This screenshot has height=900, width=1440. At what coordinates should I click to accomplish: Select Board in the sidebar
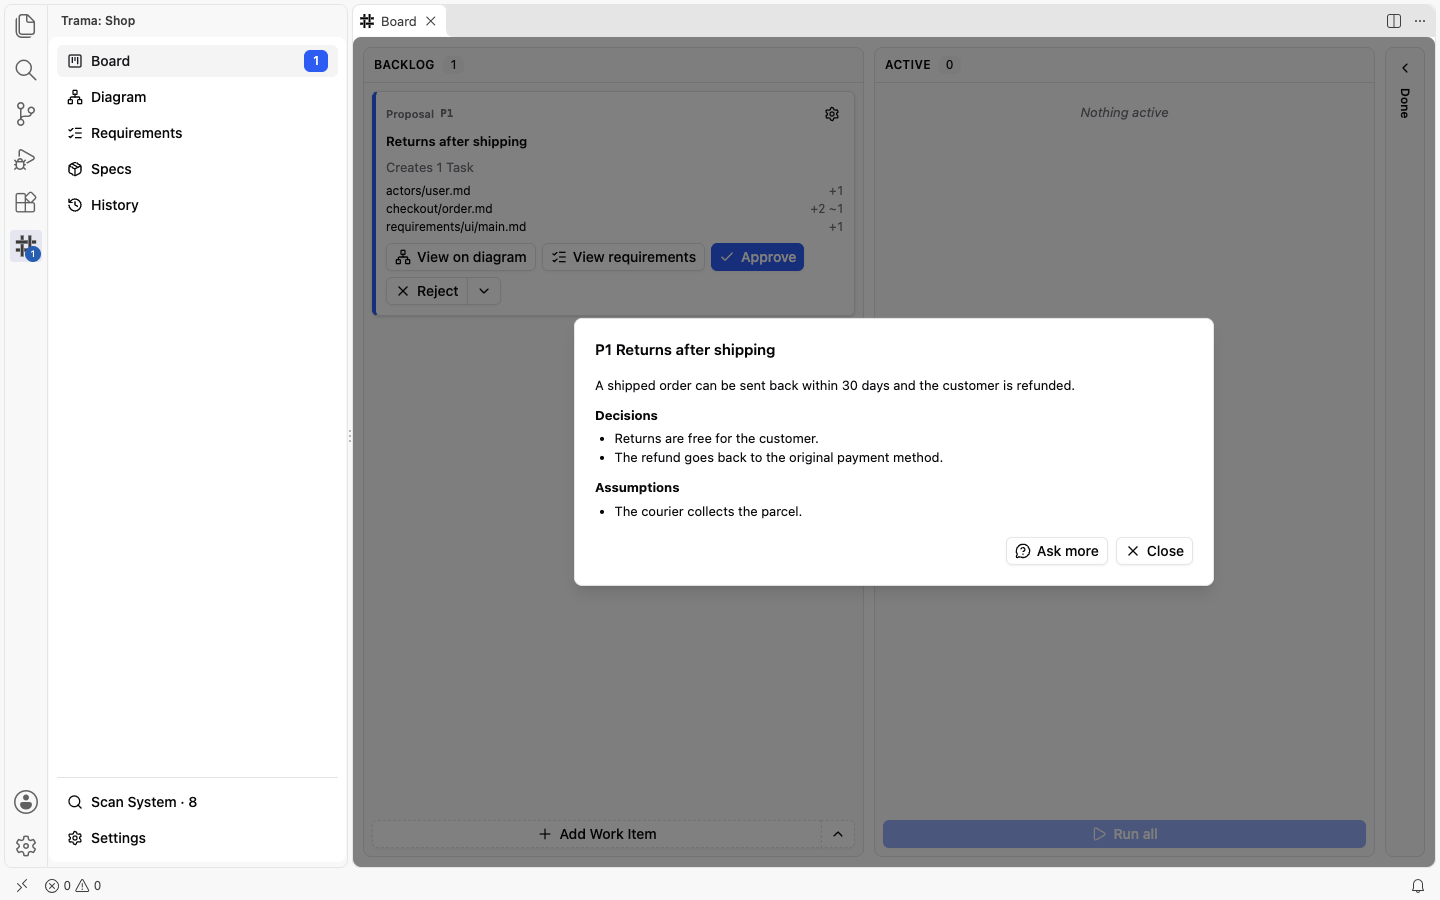click(197, 61)
